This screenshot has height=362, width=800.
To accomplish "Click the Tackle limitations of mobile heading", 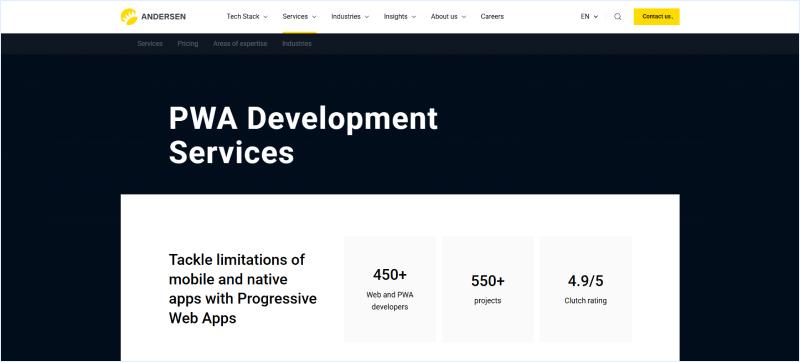I will (243, 289).
